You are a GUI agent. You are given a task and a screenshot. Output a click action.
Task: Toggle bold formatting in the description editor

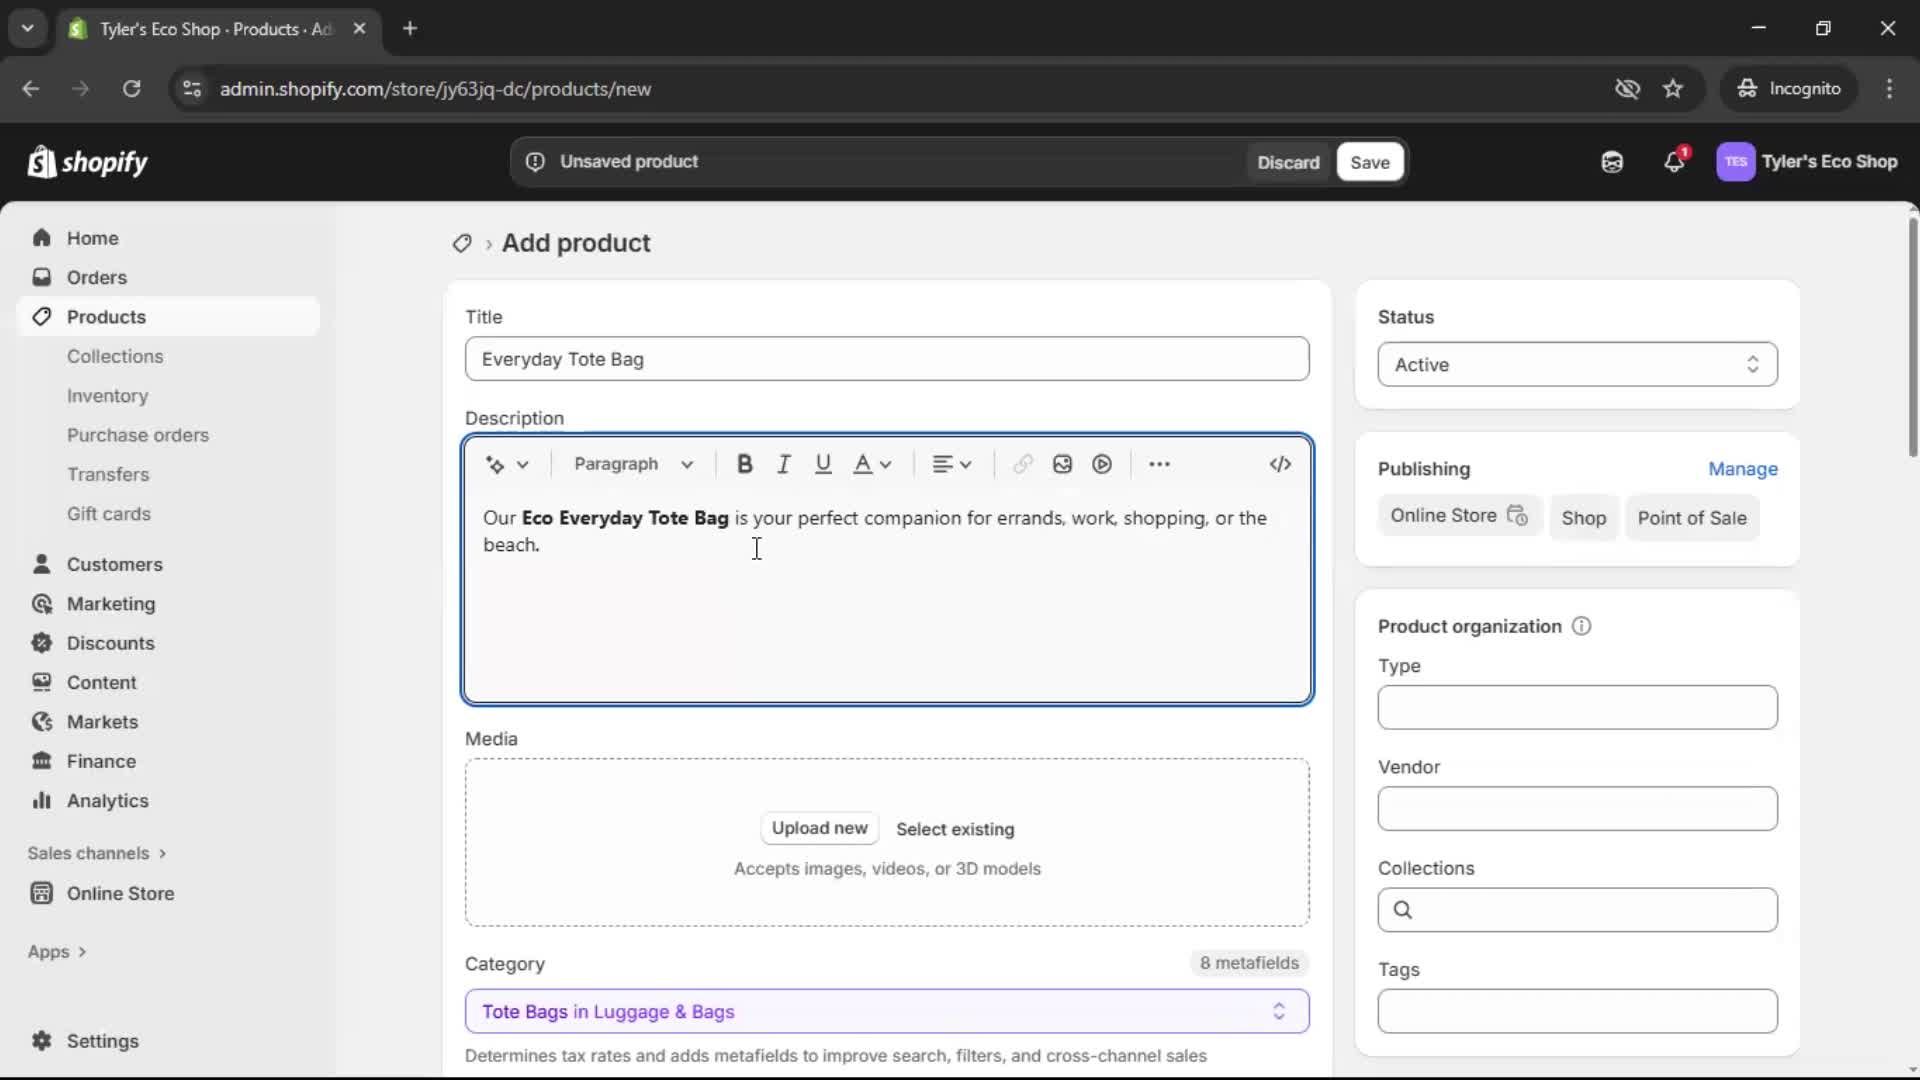tap(745, 464)
